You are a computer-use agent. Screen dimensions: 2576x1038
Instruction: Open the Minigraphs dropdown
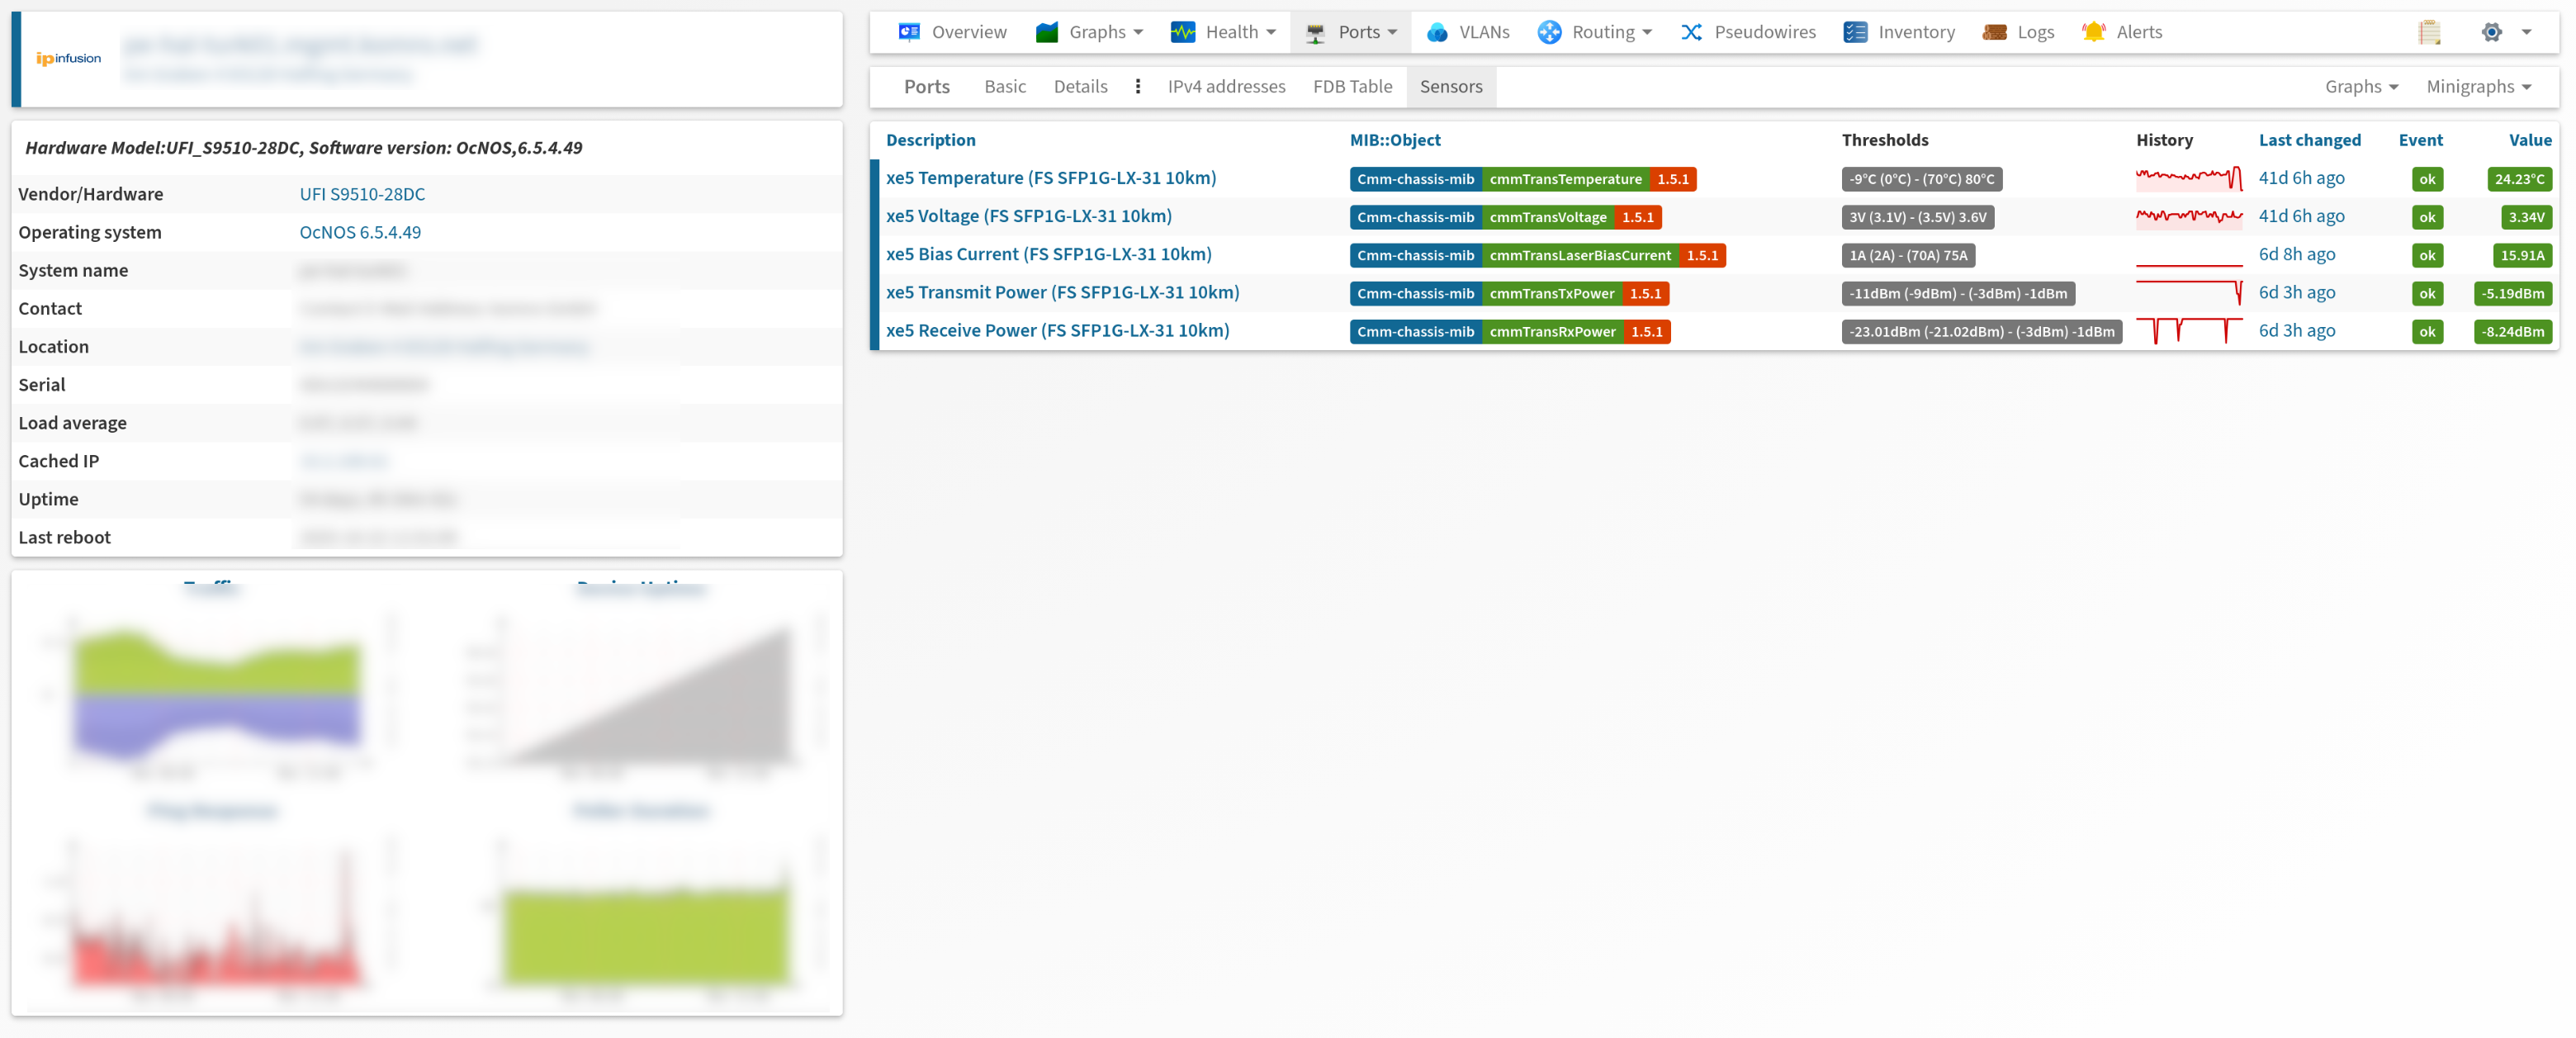tap(2478, 87)
